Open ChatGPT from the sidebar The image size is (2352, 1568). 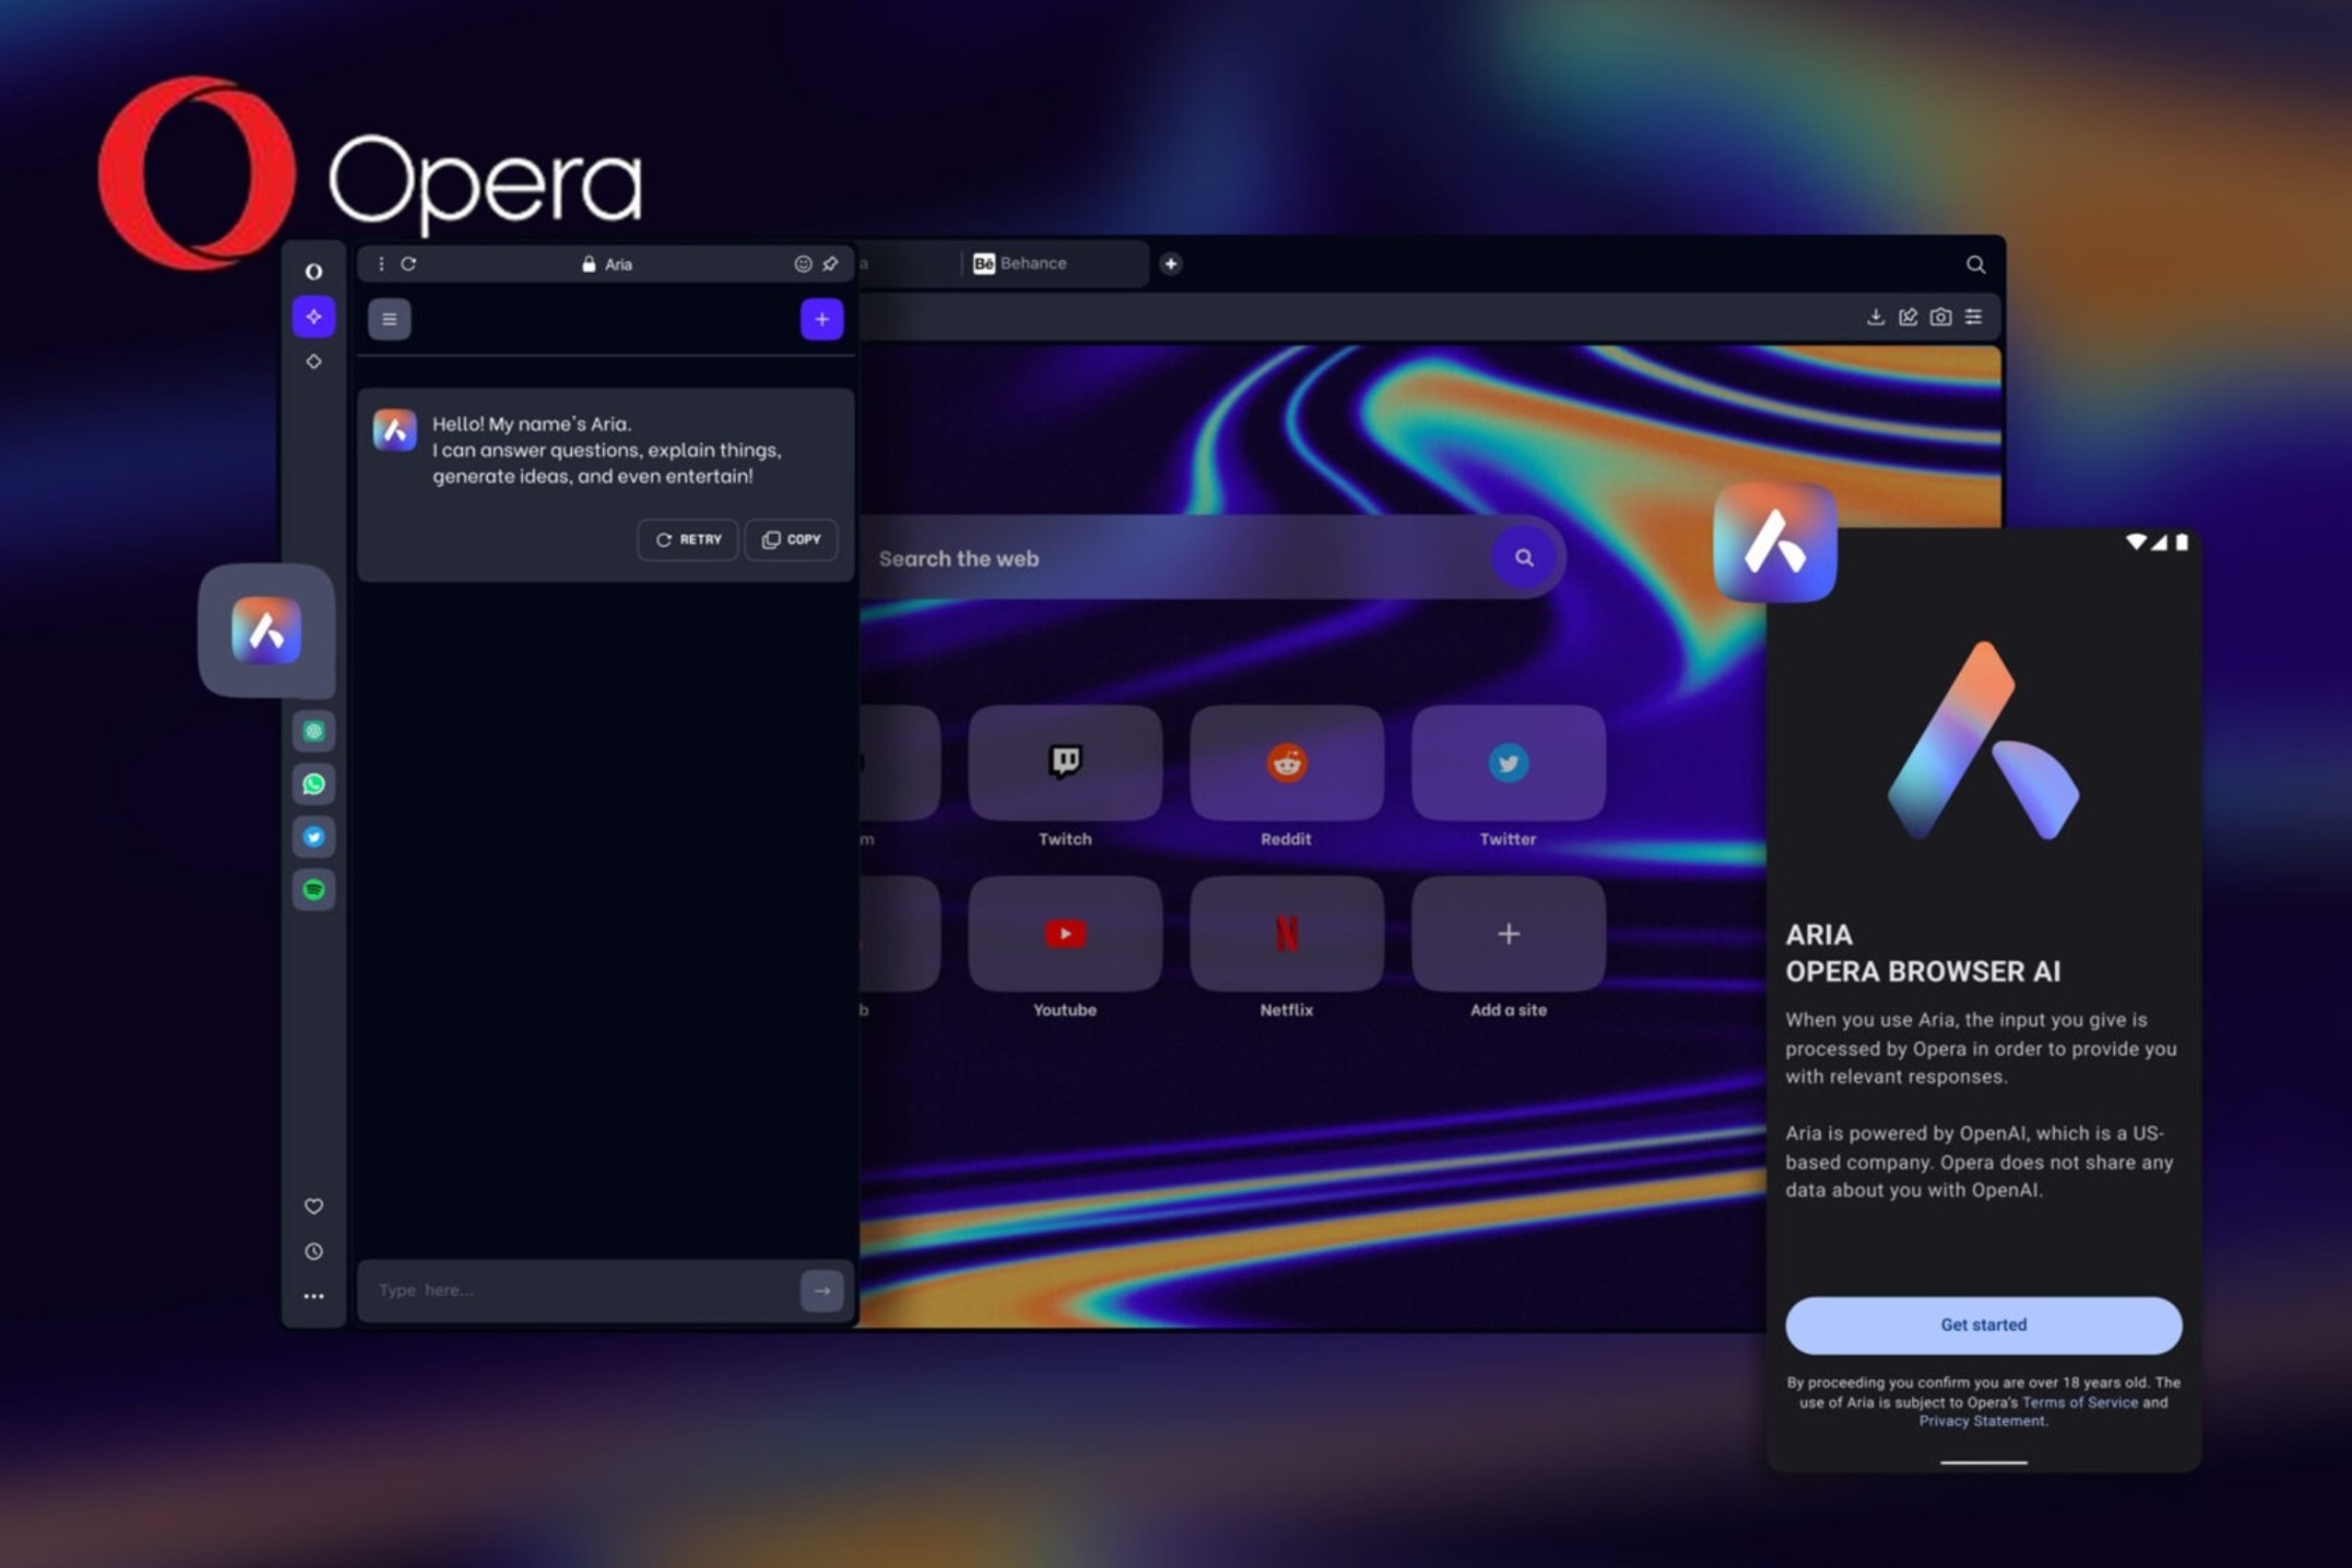[x=313, y=731]
